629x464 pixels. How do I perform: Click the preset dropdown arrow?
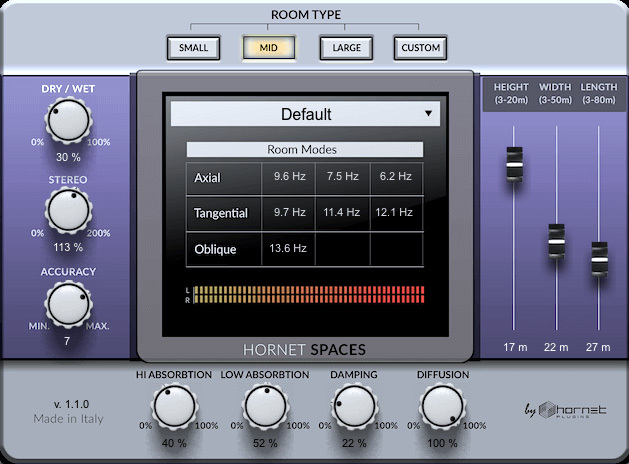click(428, 113)
